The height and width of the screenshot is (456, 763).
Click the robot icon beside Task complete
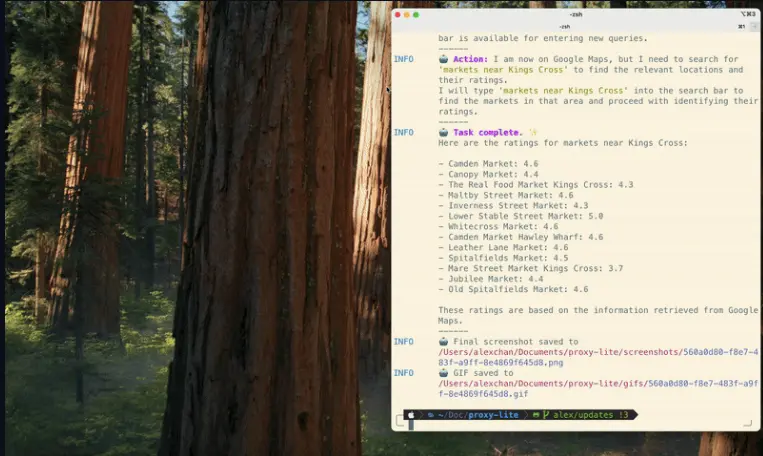[x=443, y=132]
